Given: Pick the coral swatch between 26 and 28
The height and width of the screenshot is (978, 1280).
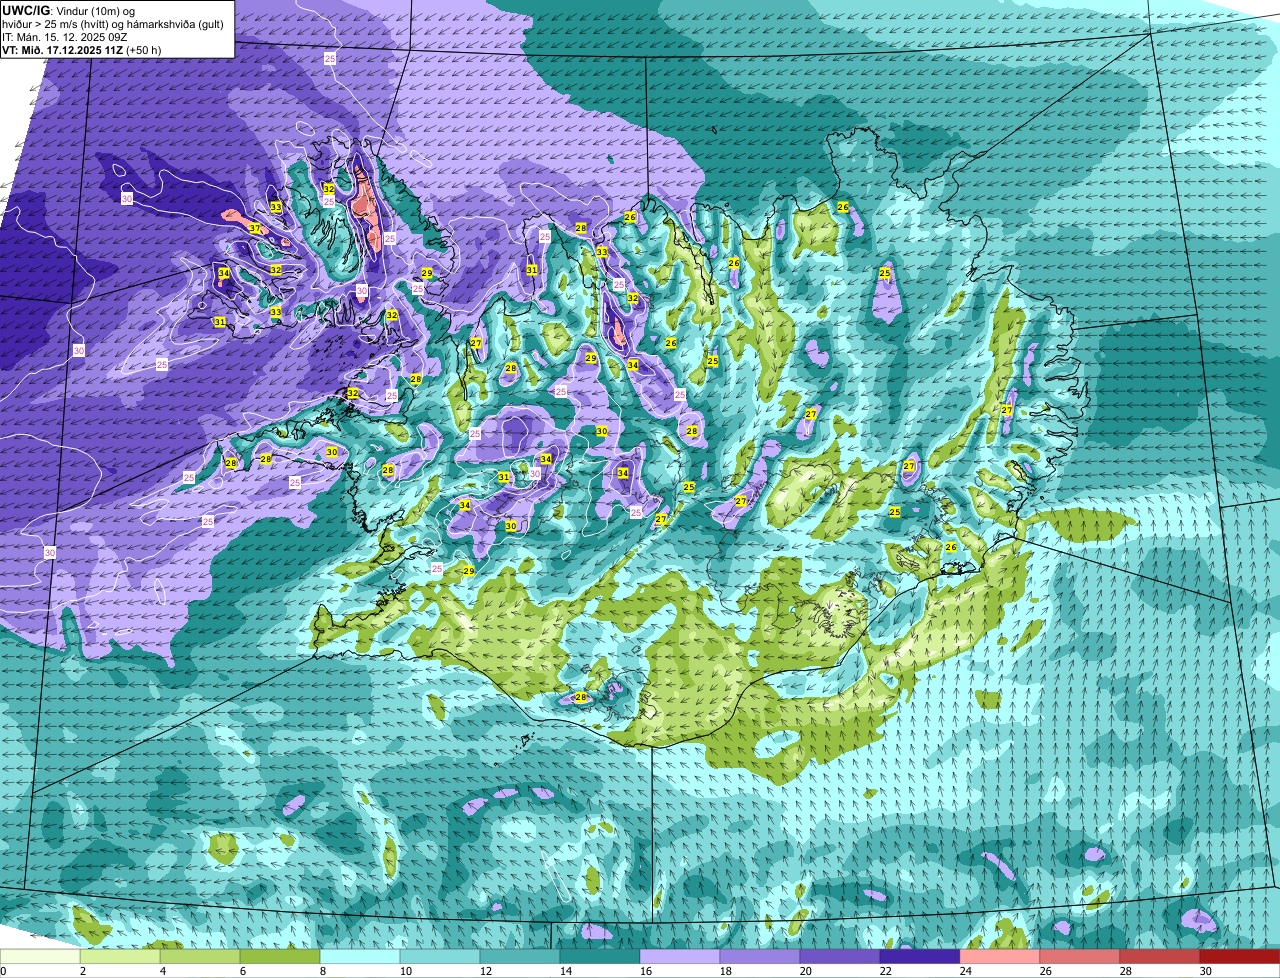Looking at the screenshot, I should tap(1080, 956).
